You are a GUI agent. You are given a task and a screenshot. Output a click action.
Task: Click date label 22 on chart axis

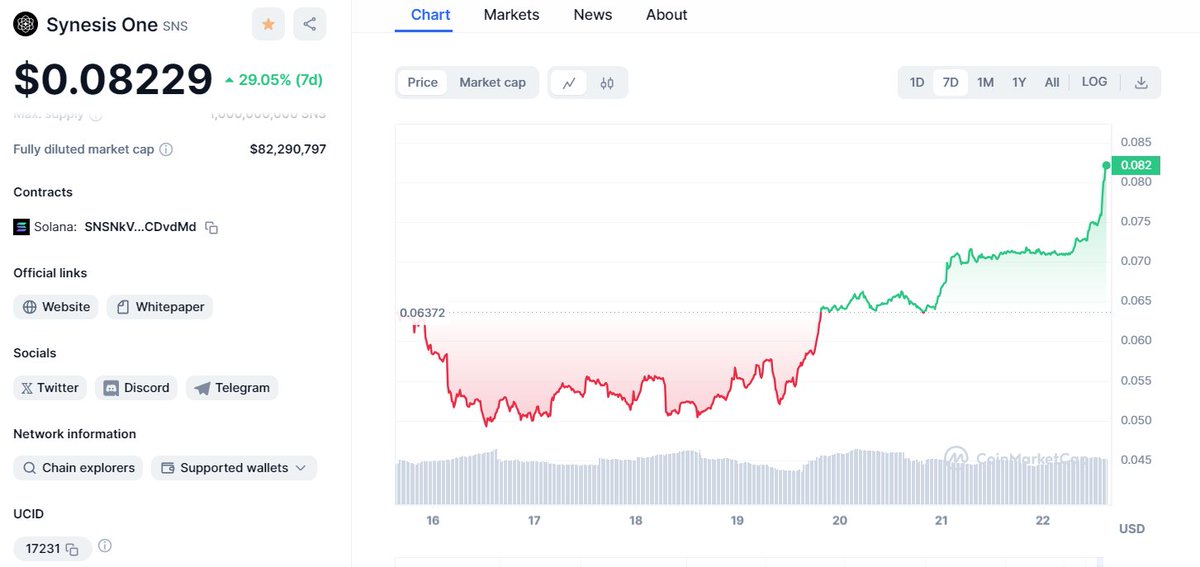coord(1042,521)
